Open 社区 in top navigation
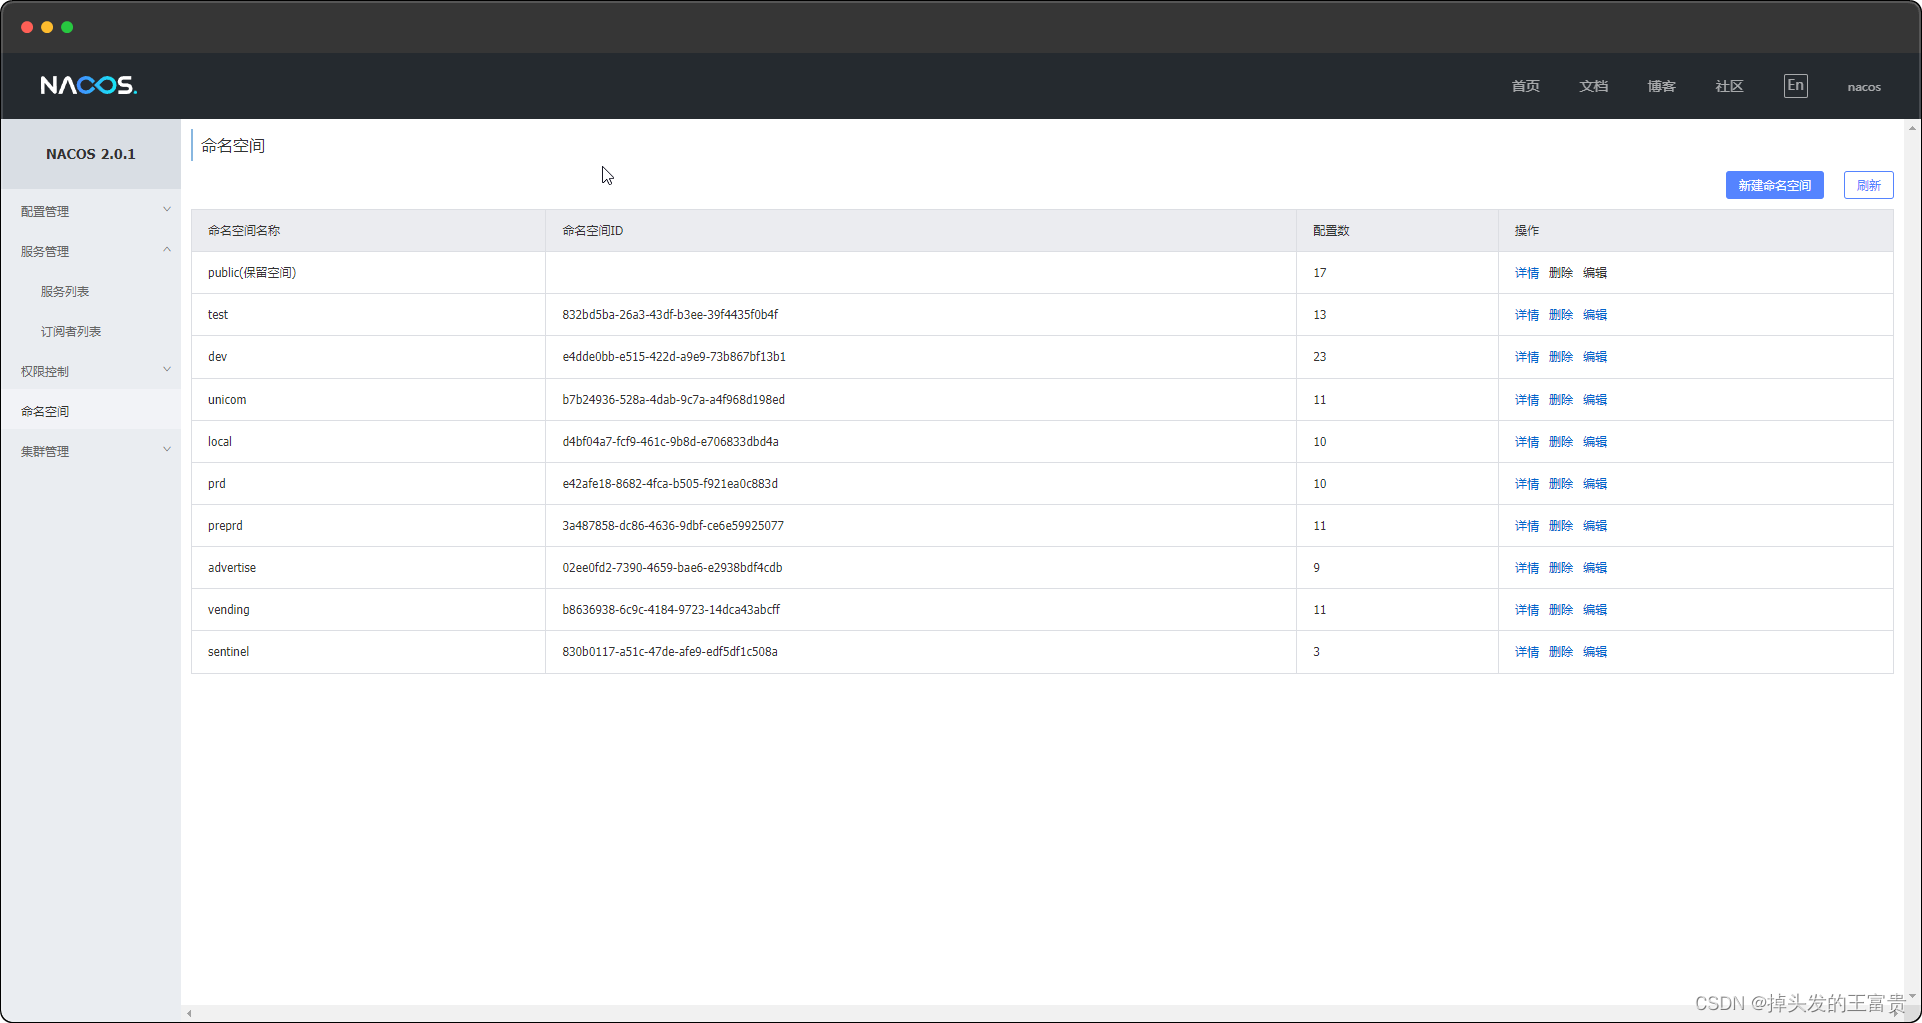Image resolution: width=1922 pixels, height=1023 pixels. point(1729,86)
